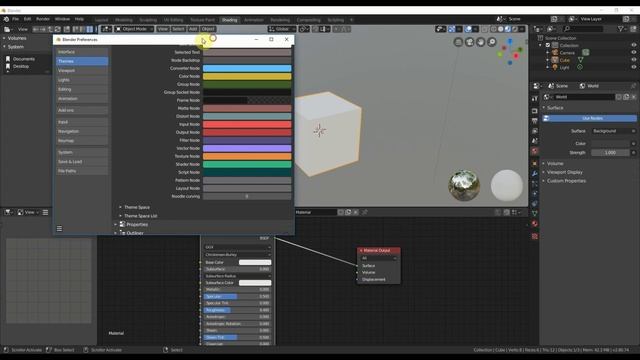640x360 pixels.
Task: Open the Object Constraints properties tab
Action: click(x=535, y=204)
